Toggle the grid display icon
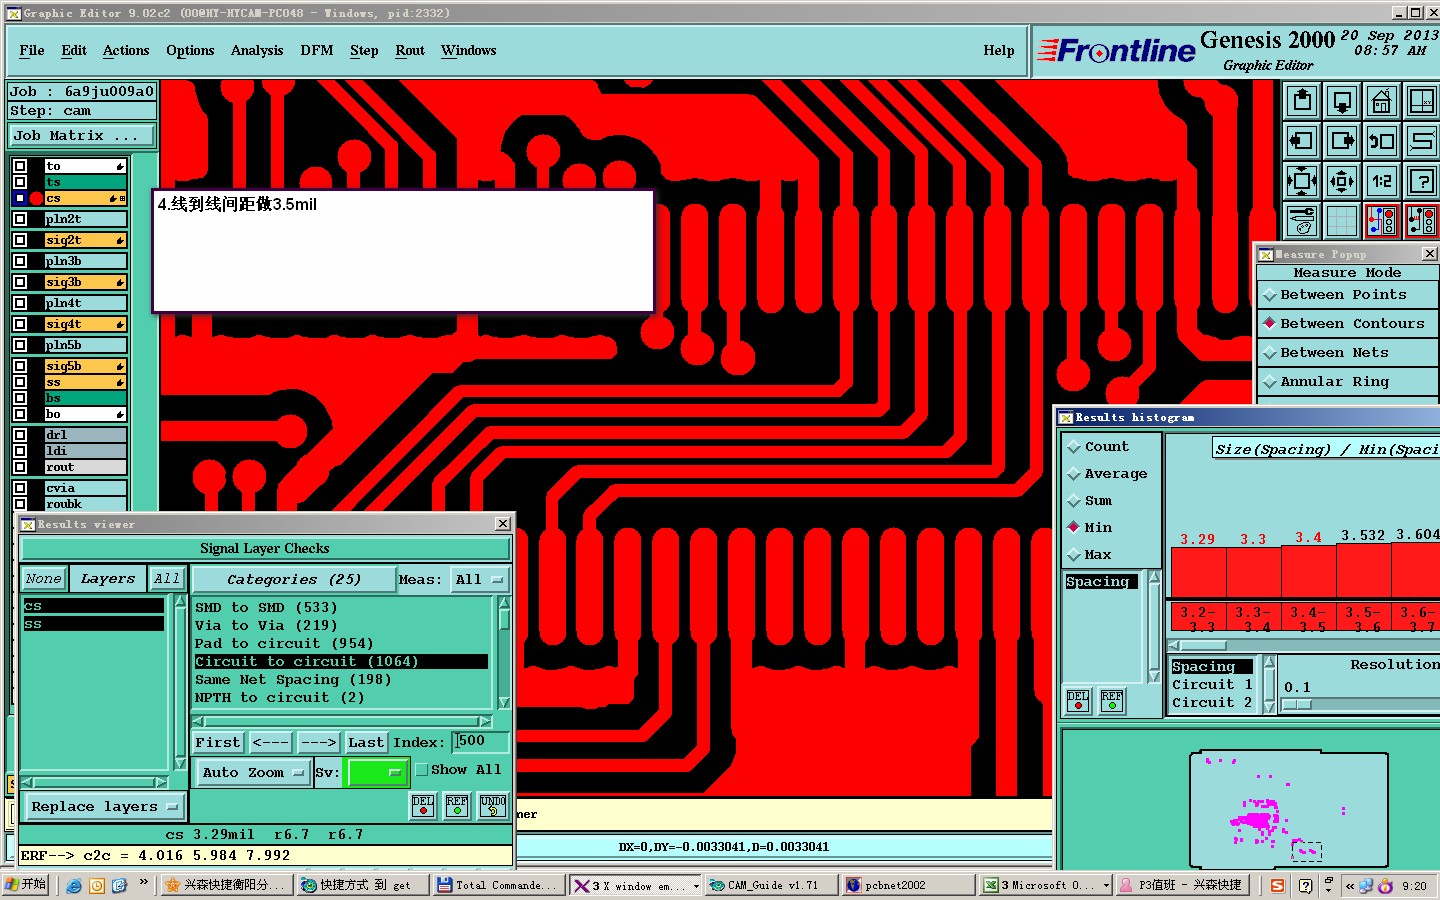The image size is (1440, 900). (1342, 220)
